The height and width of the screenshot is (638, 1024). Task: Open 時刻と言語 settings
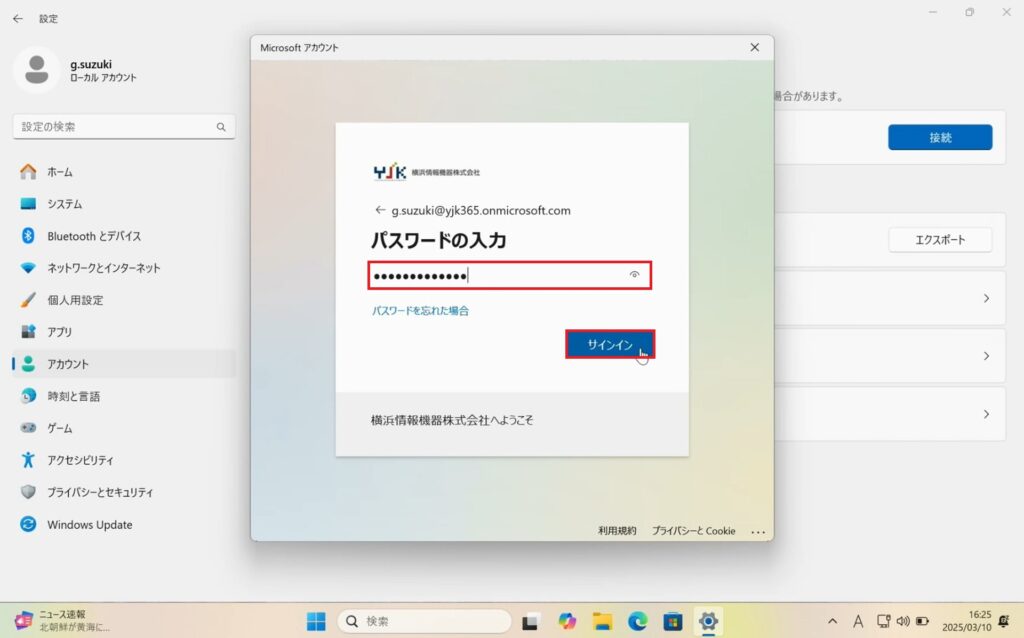(x=124, y=396)
